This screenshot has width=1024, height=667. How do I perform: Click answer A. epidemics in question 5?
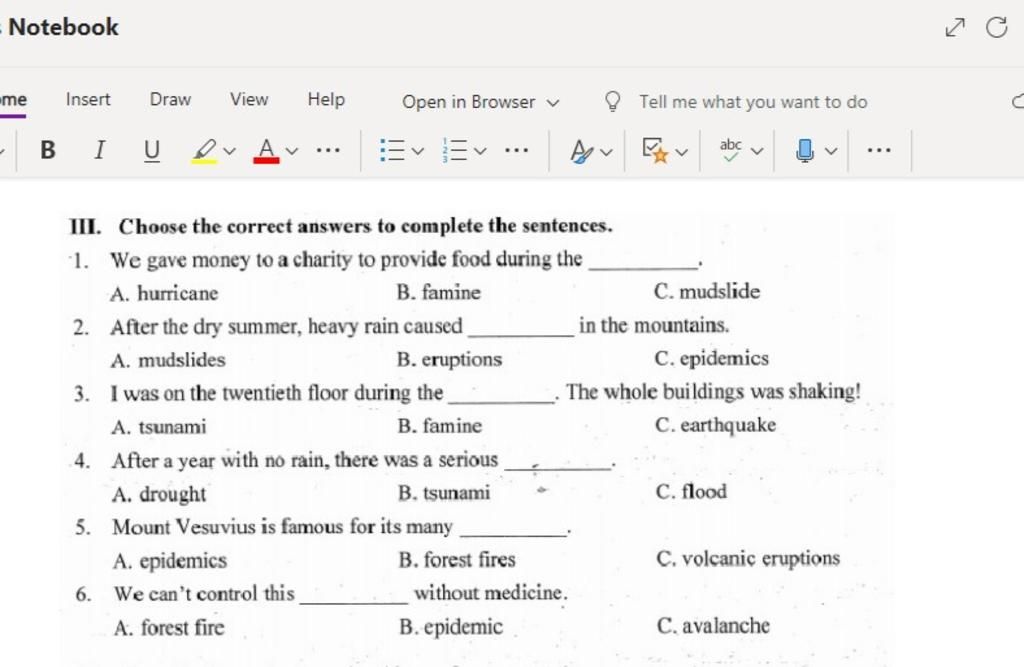(170, 561)
